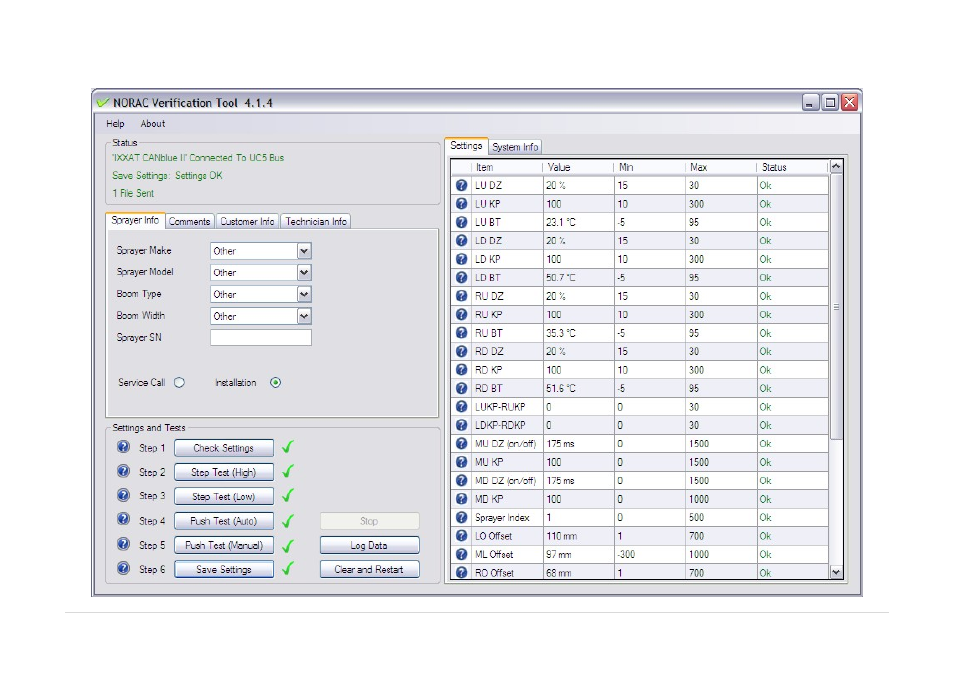Click the scroll up arrow of settings table

pyautogui.click(x=837, y=166)
